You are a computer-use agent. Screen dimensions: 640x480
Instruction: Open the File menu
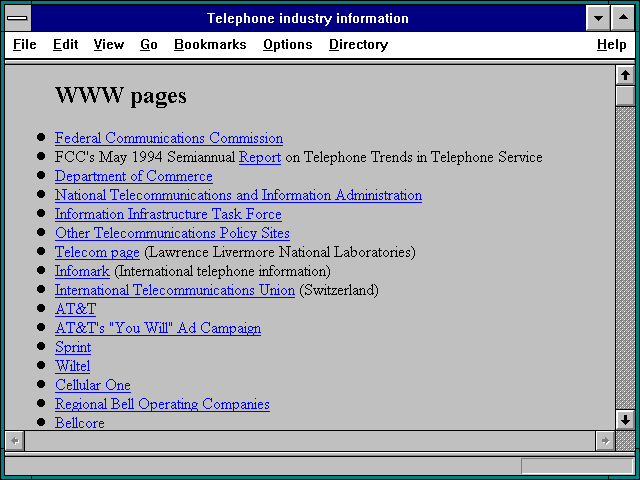24,44
